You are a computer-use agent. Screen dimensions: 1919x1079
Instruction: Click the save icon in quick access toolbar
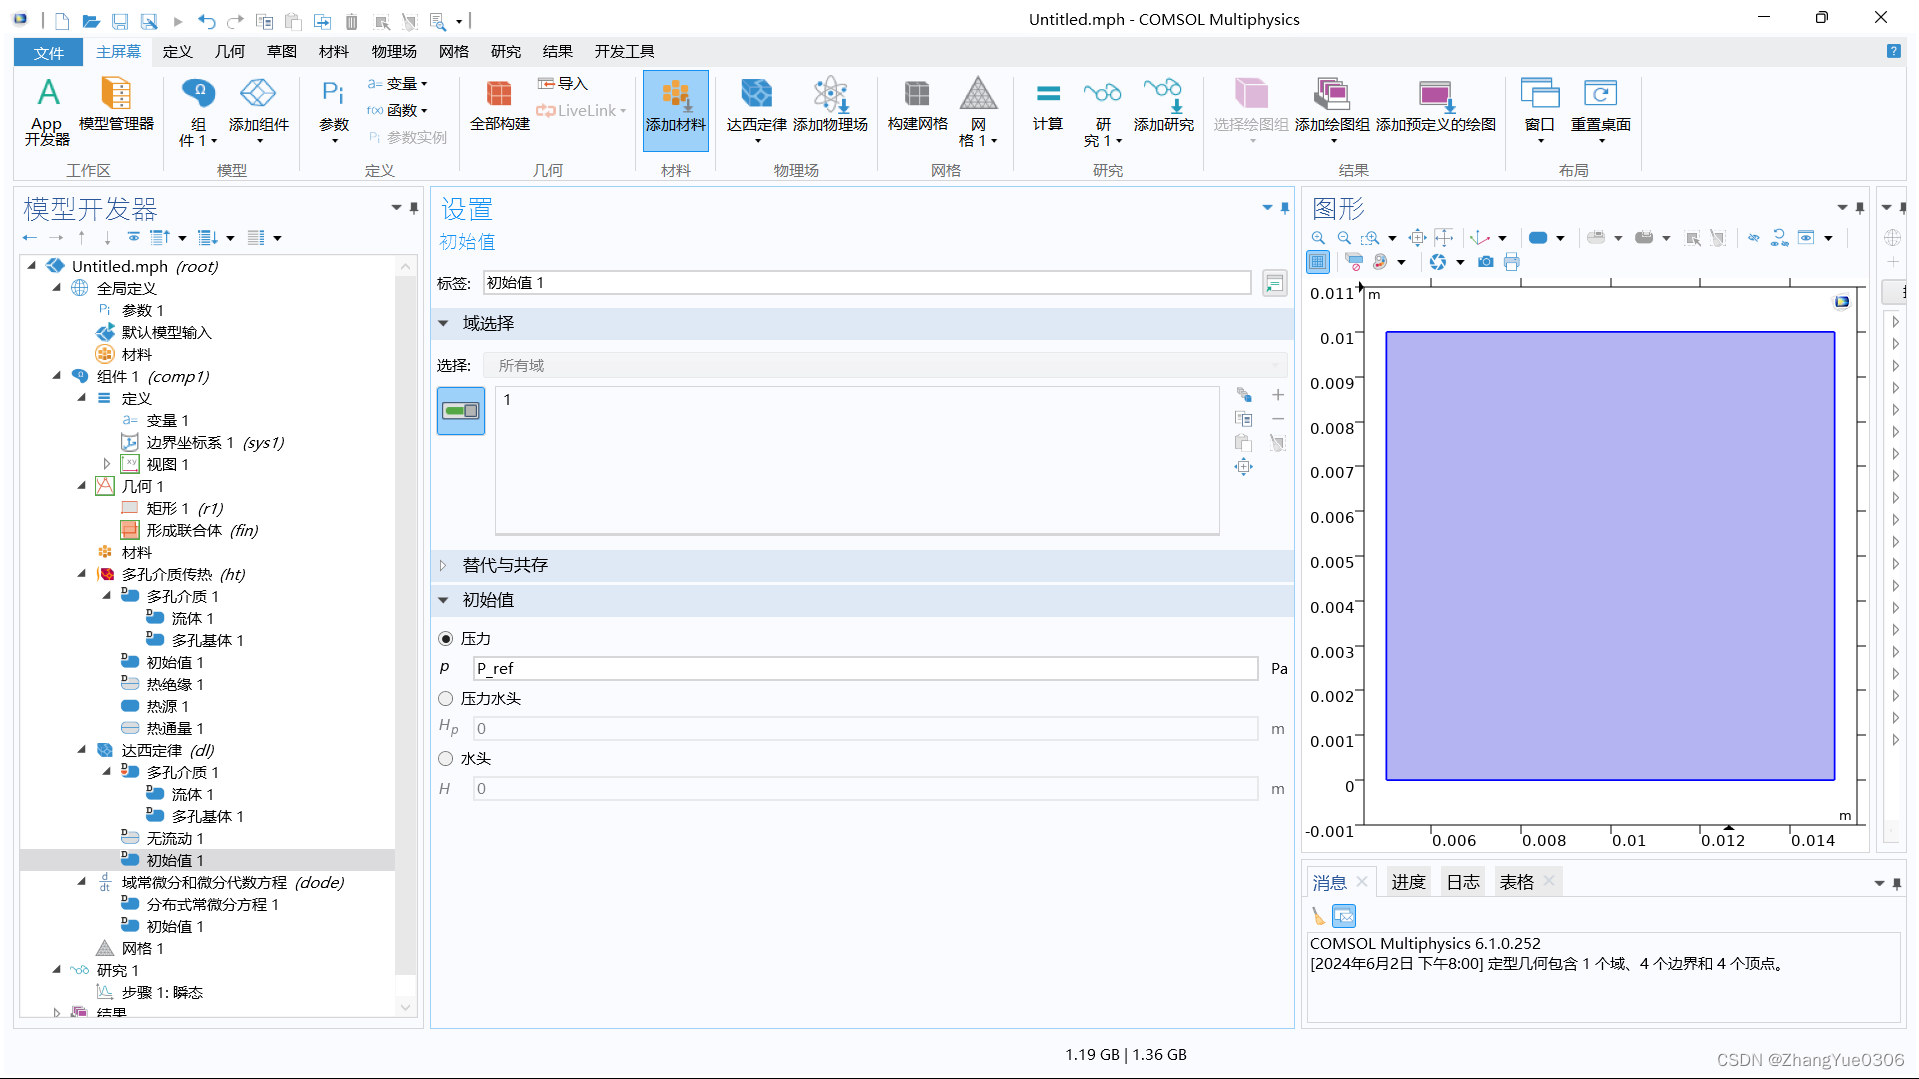[120, 20]
